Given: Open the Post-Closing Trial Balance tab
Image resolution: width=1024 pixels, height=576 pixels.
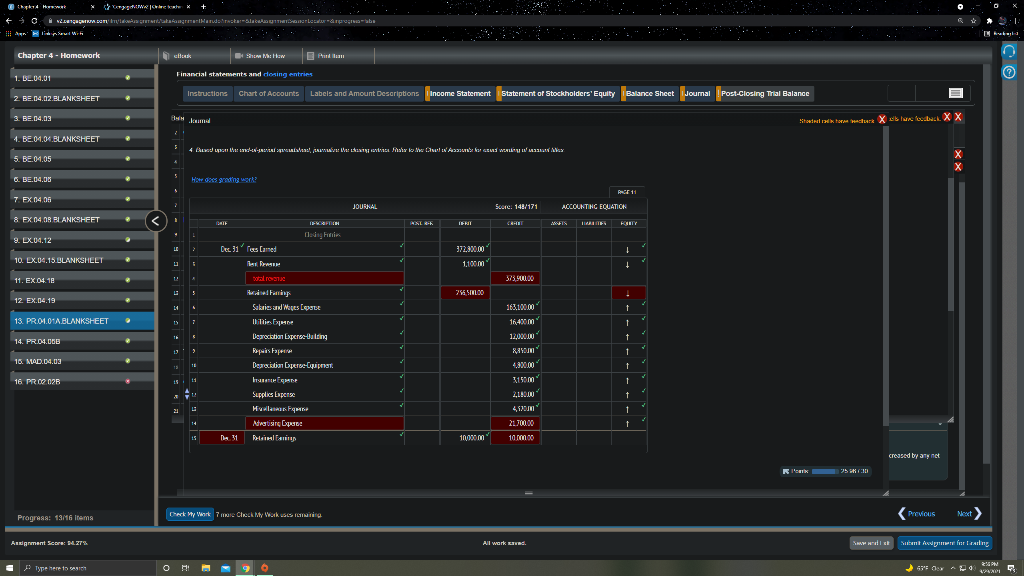Looking at the screenshot, I should click(x=765, y=93).
